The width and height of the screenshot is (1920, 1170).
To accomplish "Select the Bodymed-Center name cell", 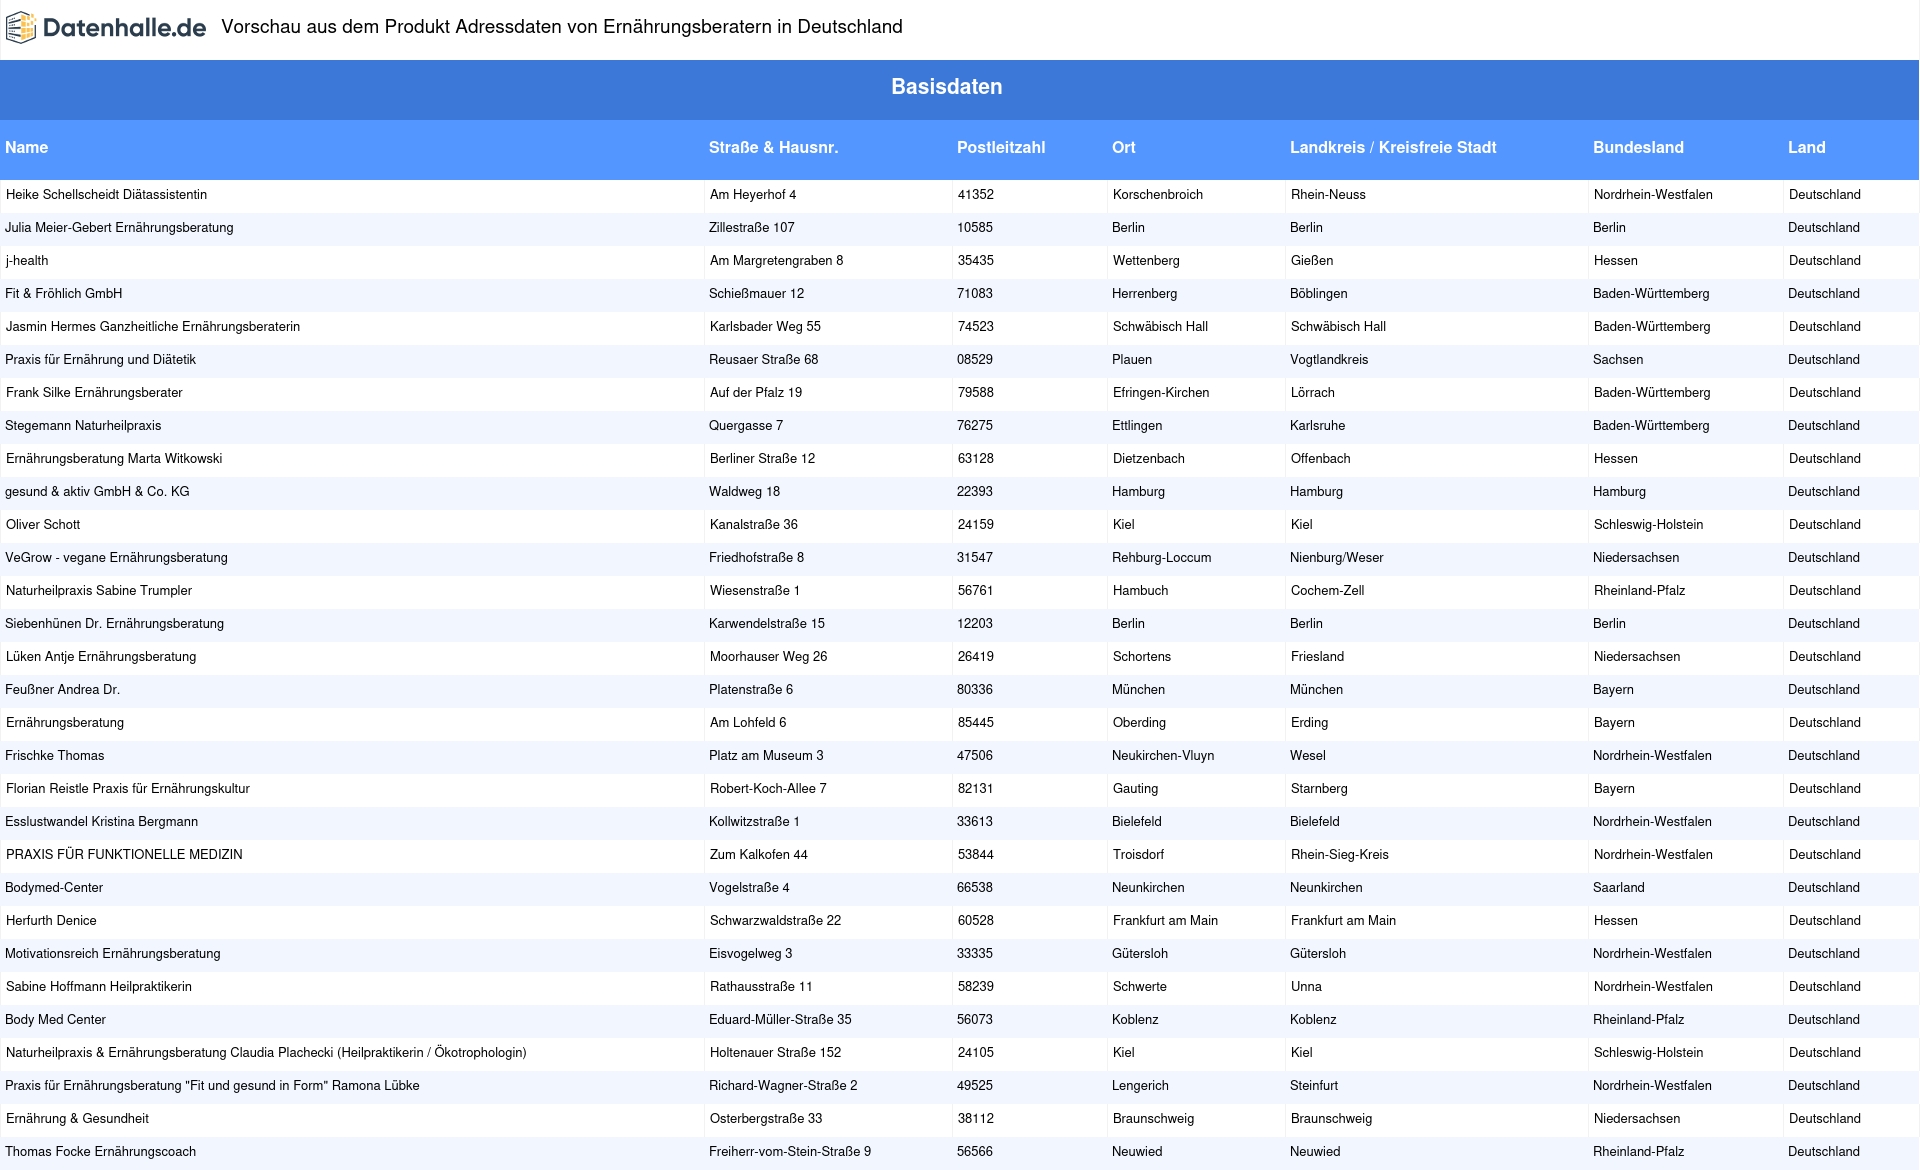I will 54,888.
